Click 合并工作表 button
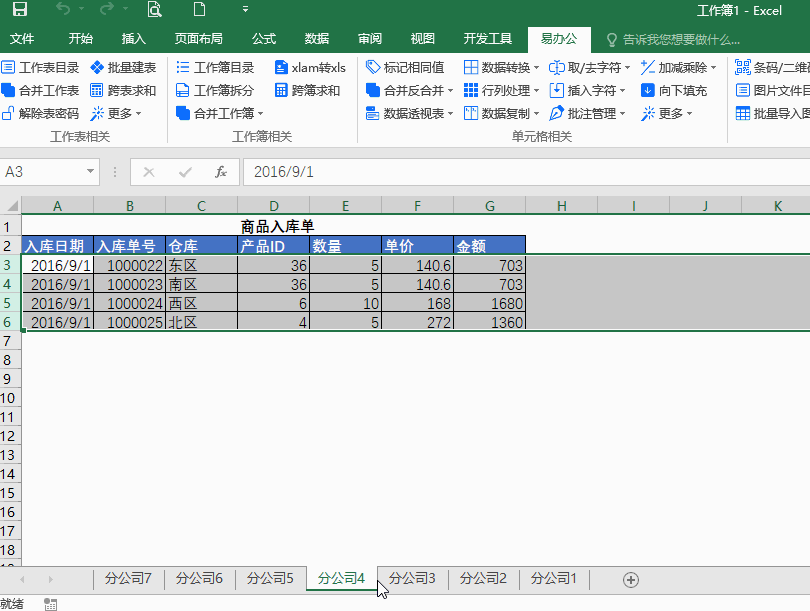This screenshot has height=611, width=810. (40, 90)
